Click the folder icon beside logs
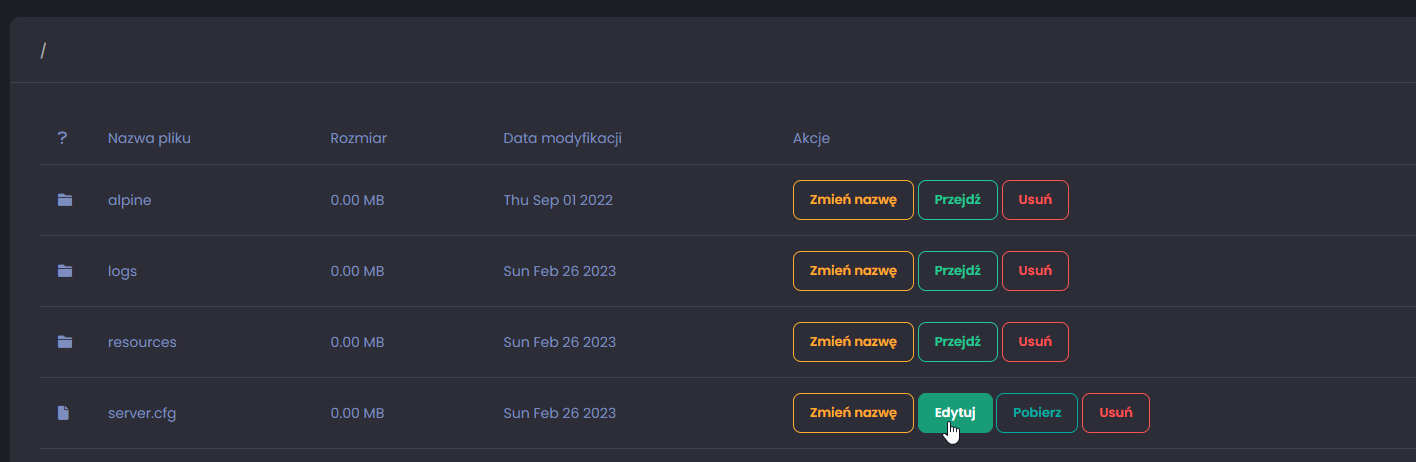 pyautogui.click(x=65, y=271)
